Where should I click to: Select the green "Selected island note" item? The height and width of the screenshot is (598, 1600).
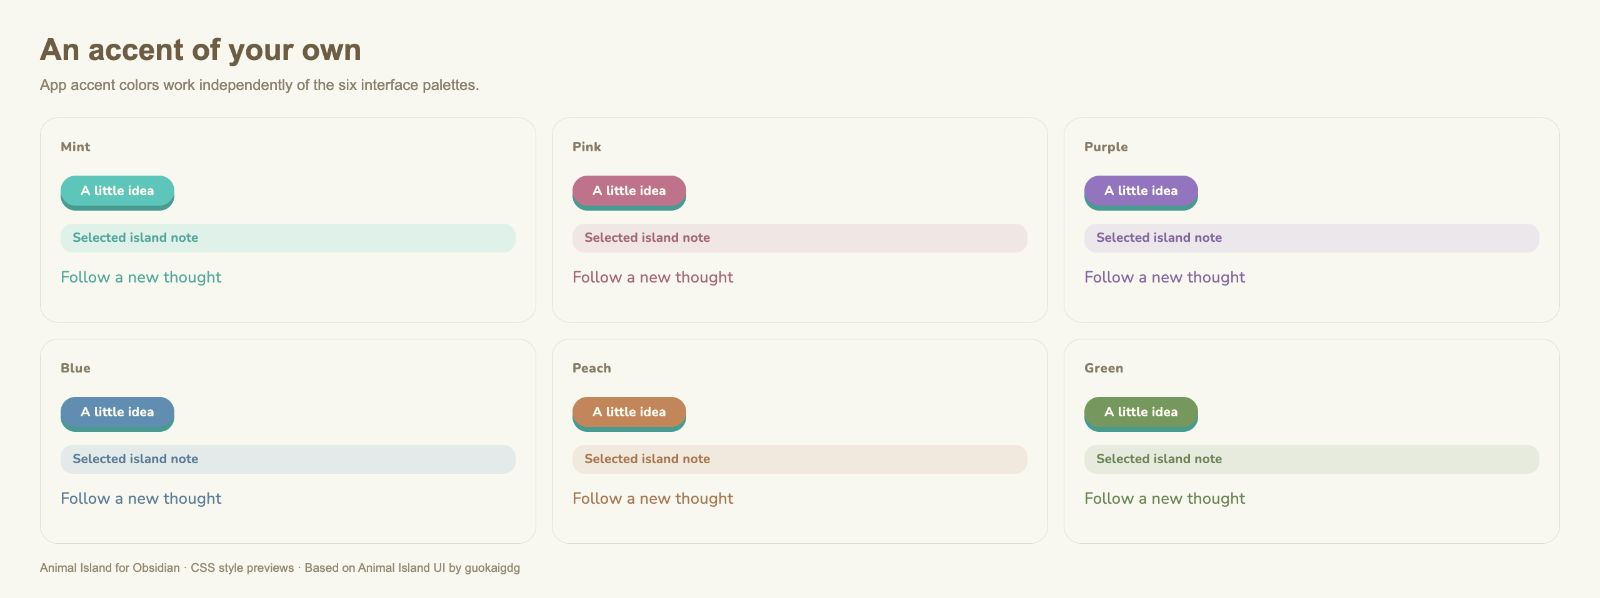1312,459
